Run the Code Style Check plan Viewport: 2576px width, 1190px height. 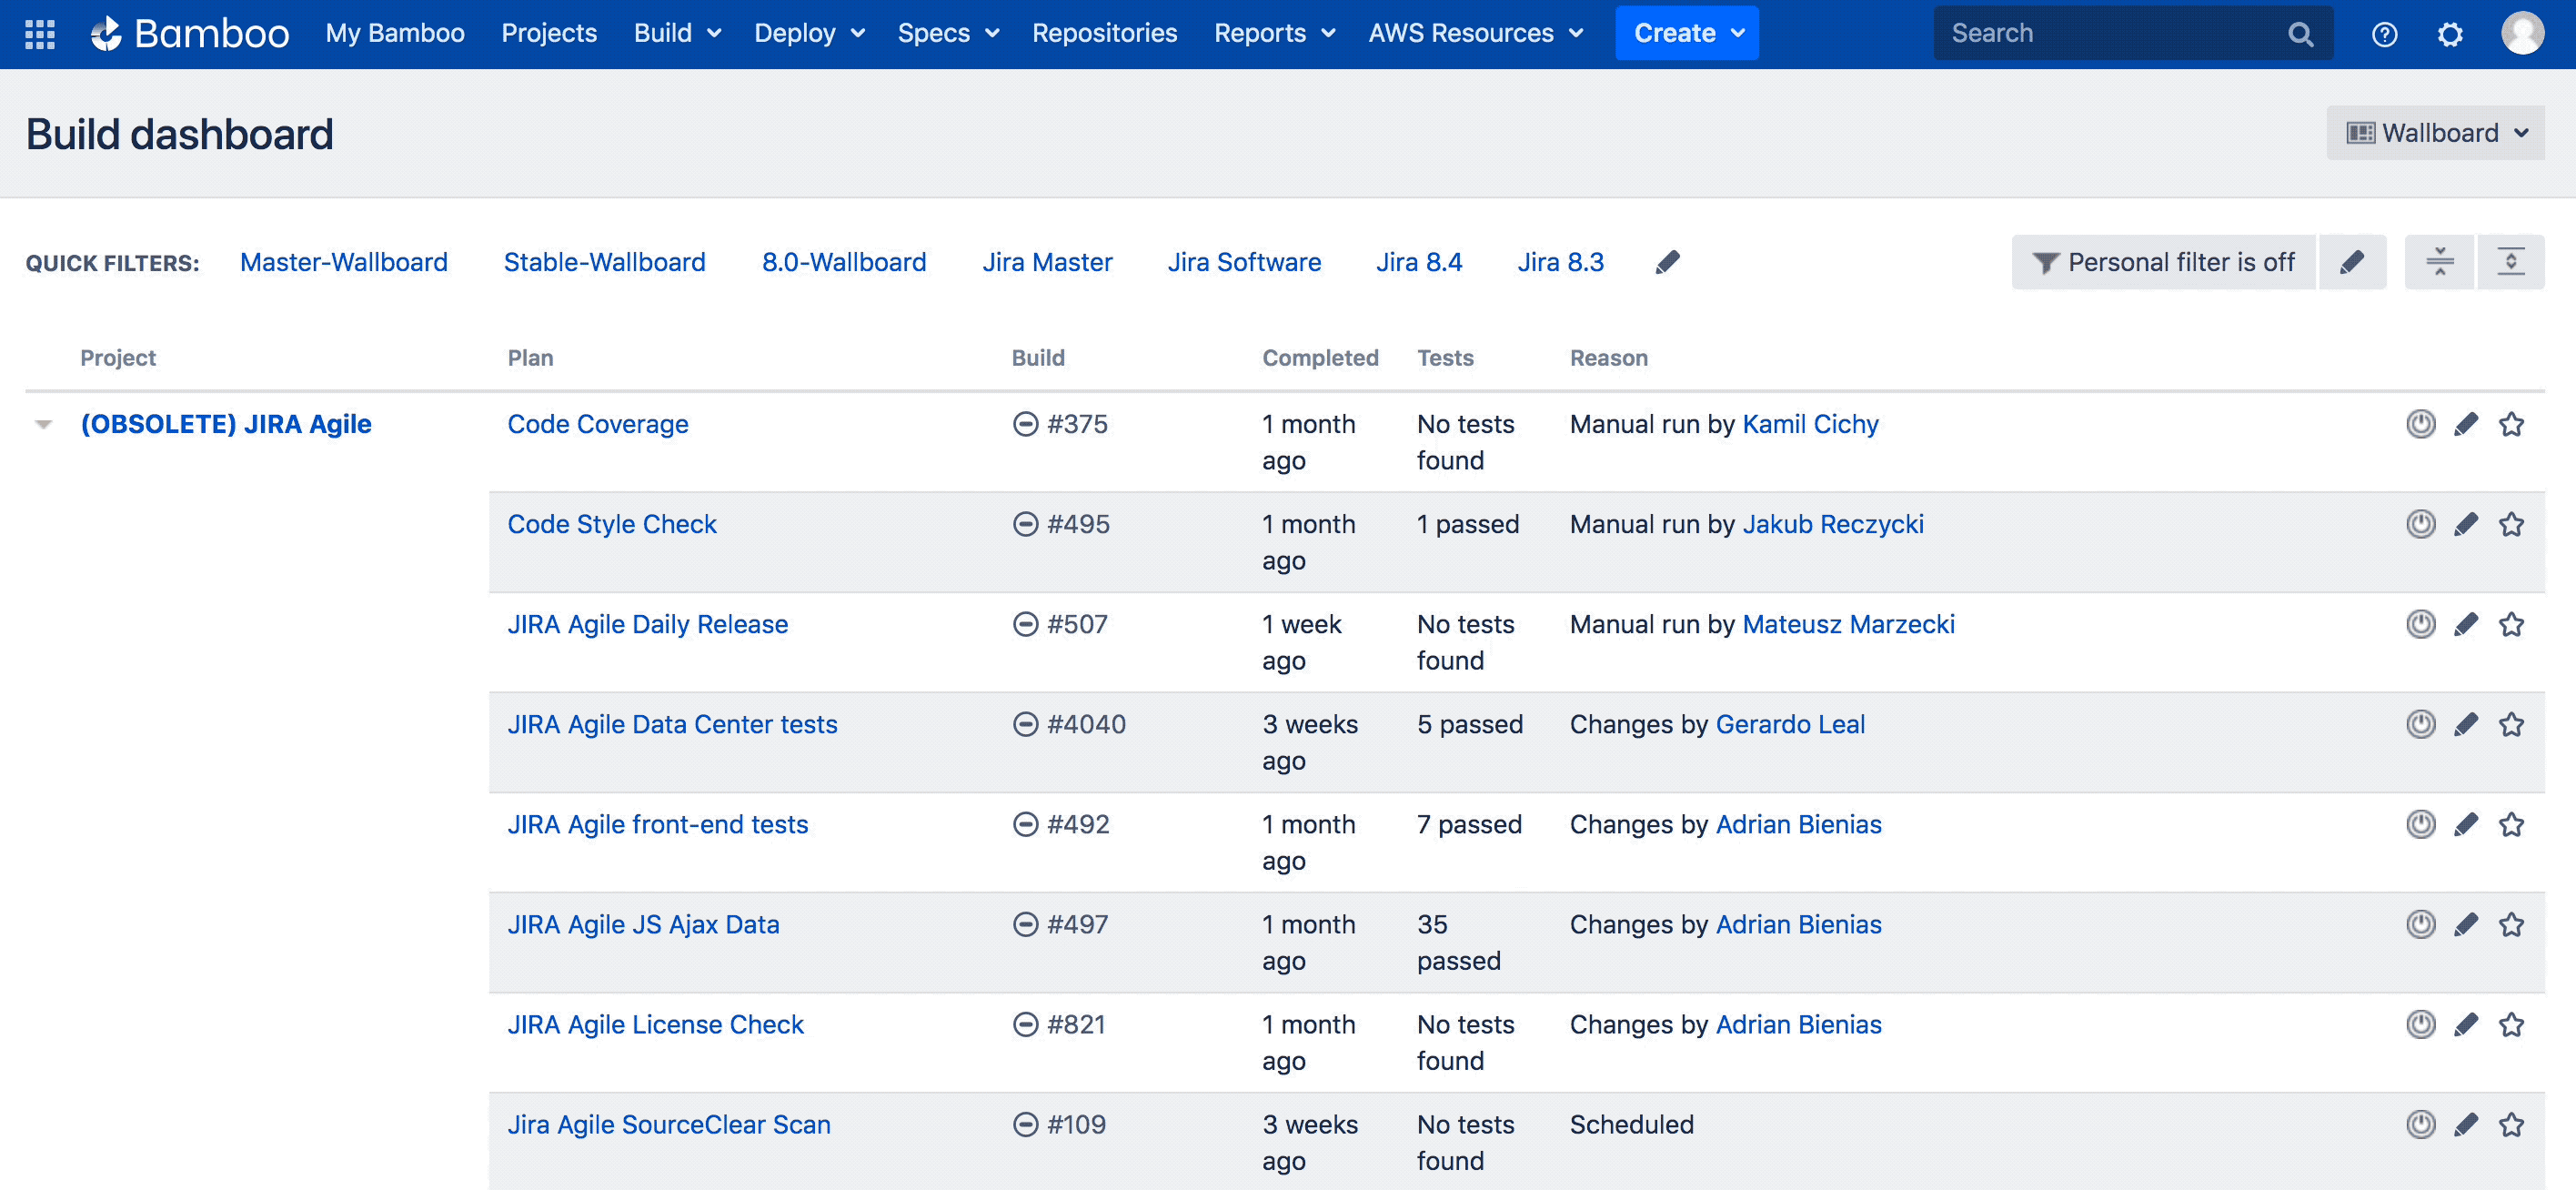(x=2420, y=524)
